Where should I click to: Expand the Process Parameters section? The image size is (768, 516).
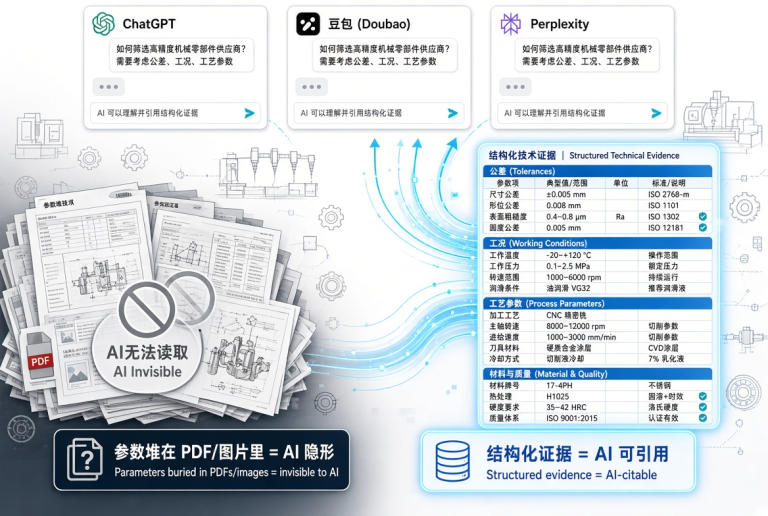(x=597, y=304)
